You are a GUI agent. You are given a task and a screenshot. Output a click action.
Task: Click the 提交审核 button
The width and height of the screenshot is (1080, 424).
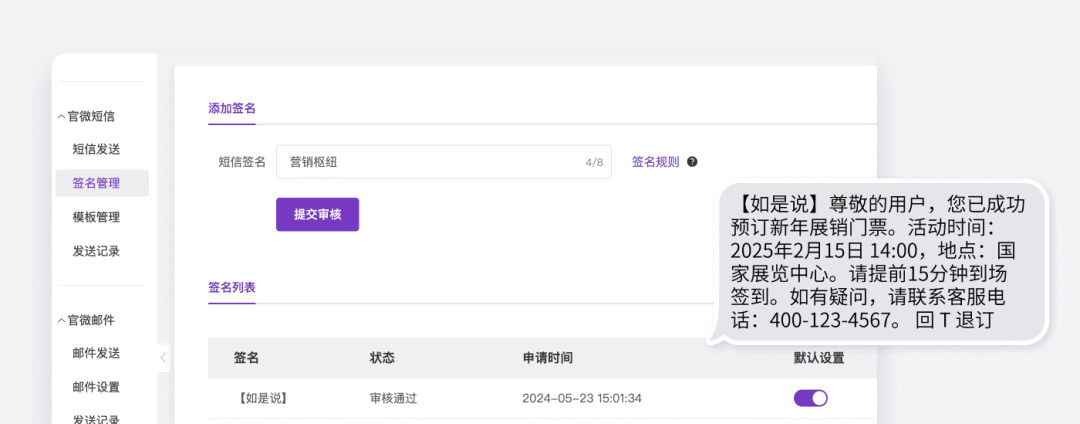pyautogui.click(x=318, y=214)
